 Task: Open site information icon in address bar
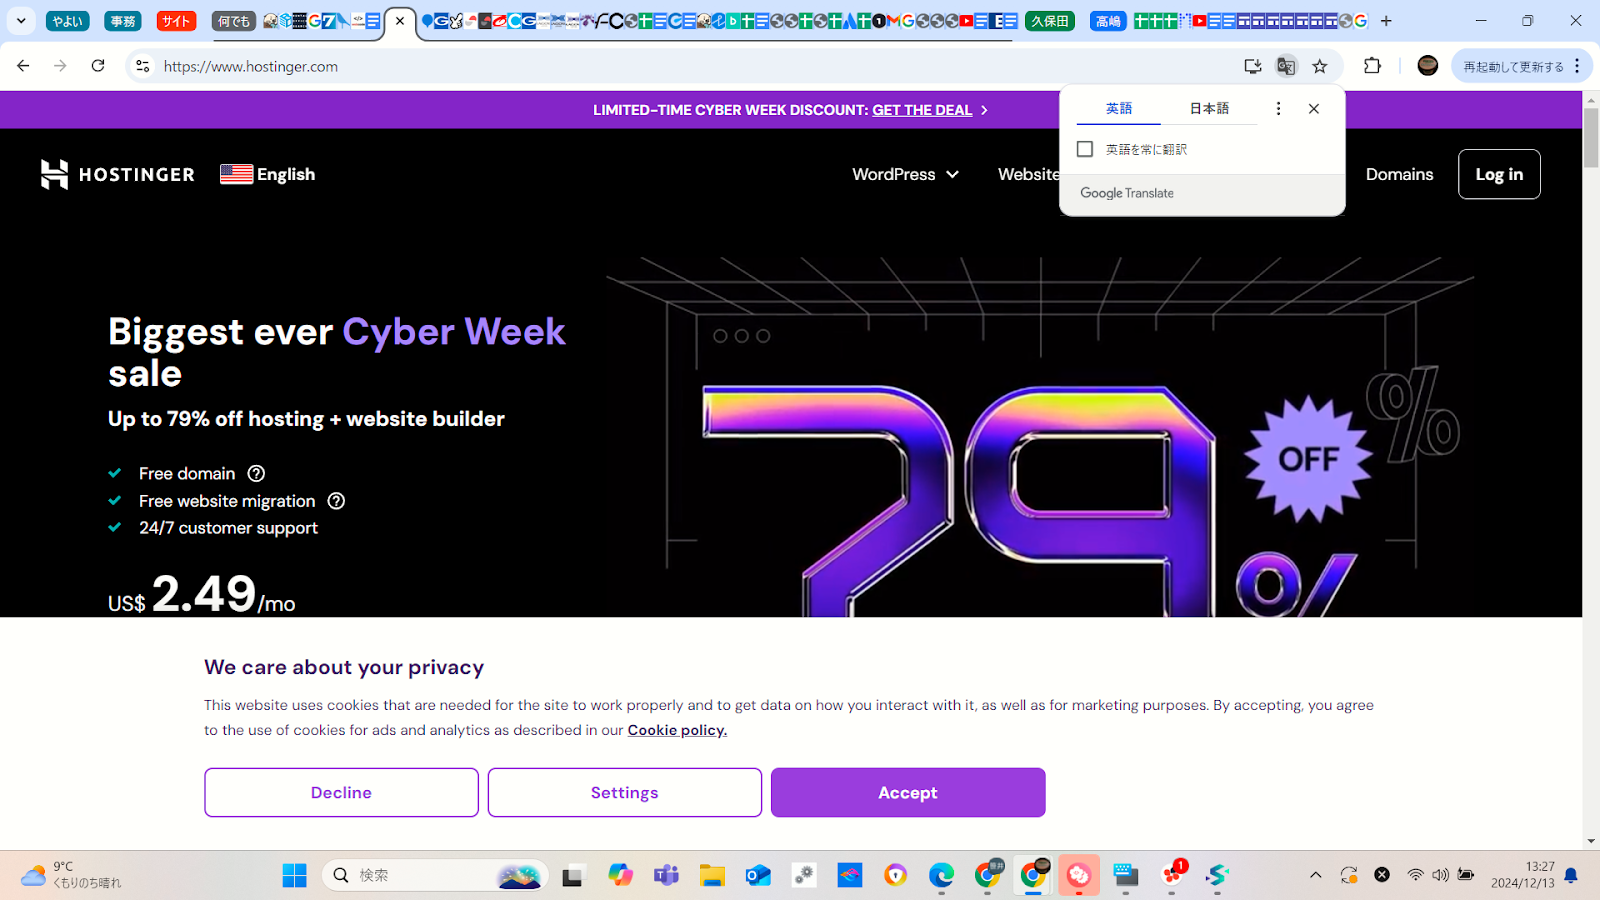(142, 66)
